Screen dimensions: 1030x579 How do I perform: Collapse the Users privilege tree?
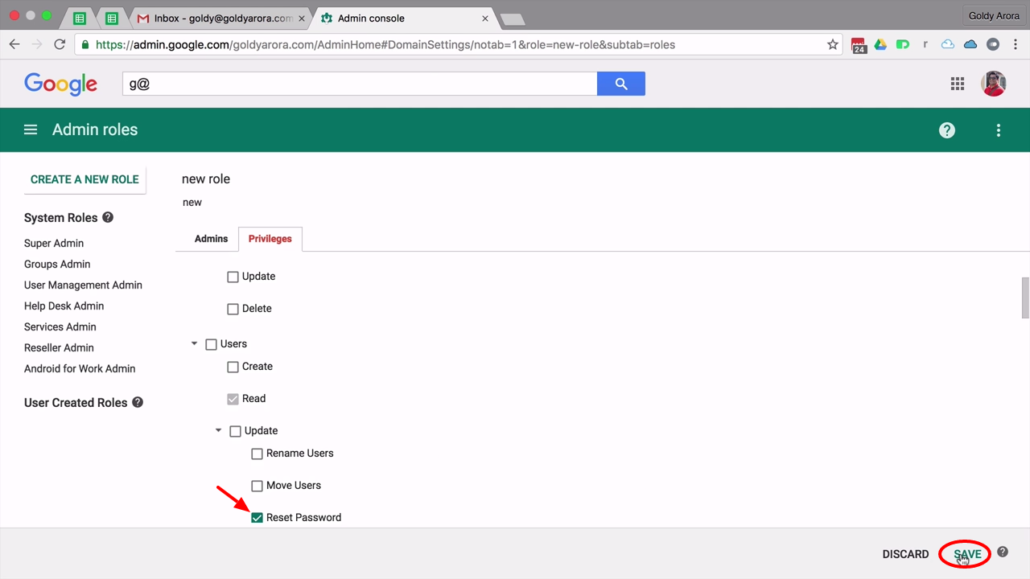[194, 344]
